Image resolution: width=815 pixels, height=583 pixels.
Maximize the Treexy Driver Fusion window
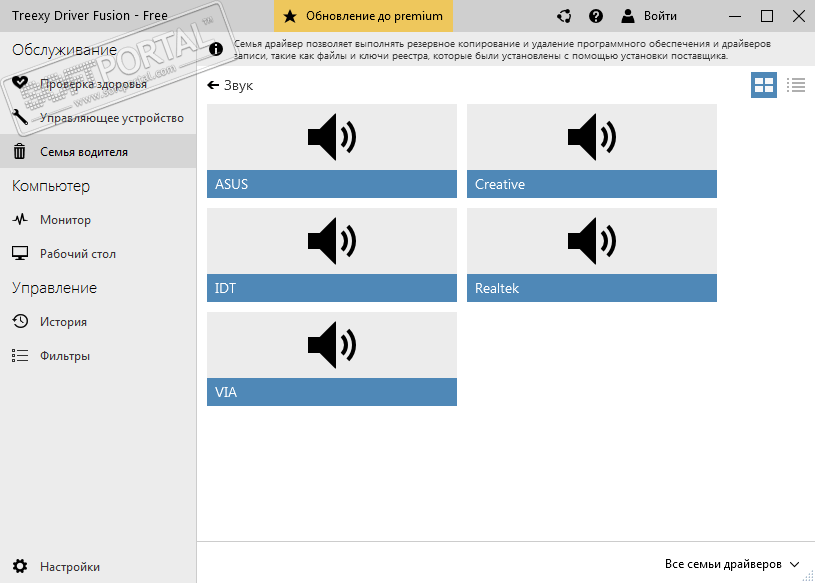click(x=767, y=16)
